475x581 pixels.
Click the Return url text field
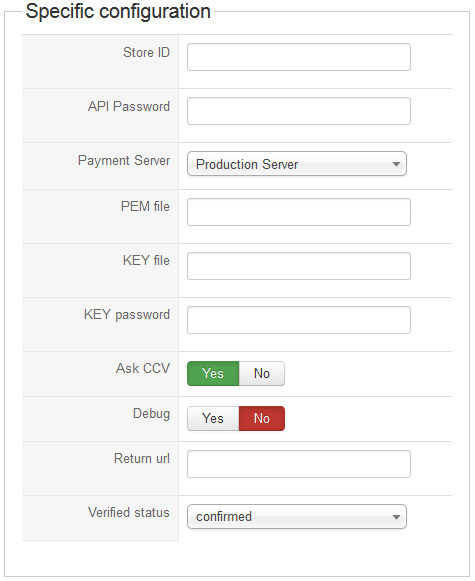click(299, 464)
